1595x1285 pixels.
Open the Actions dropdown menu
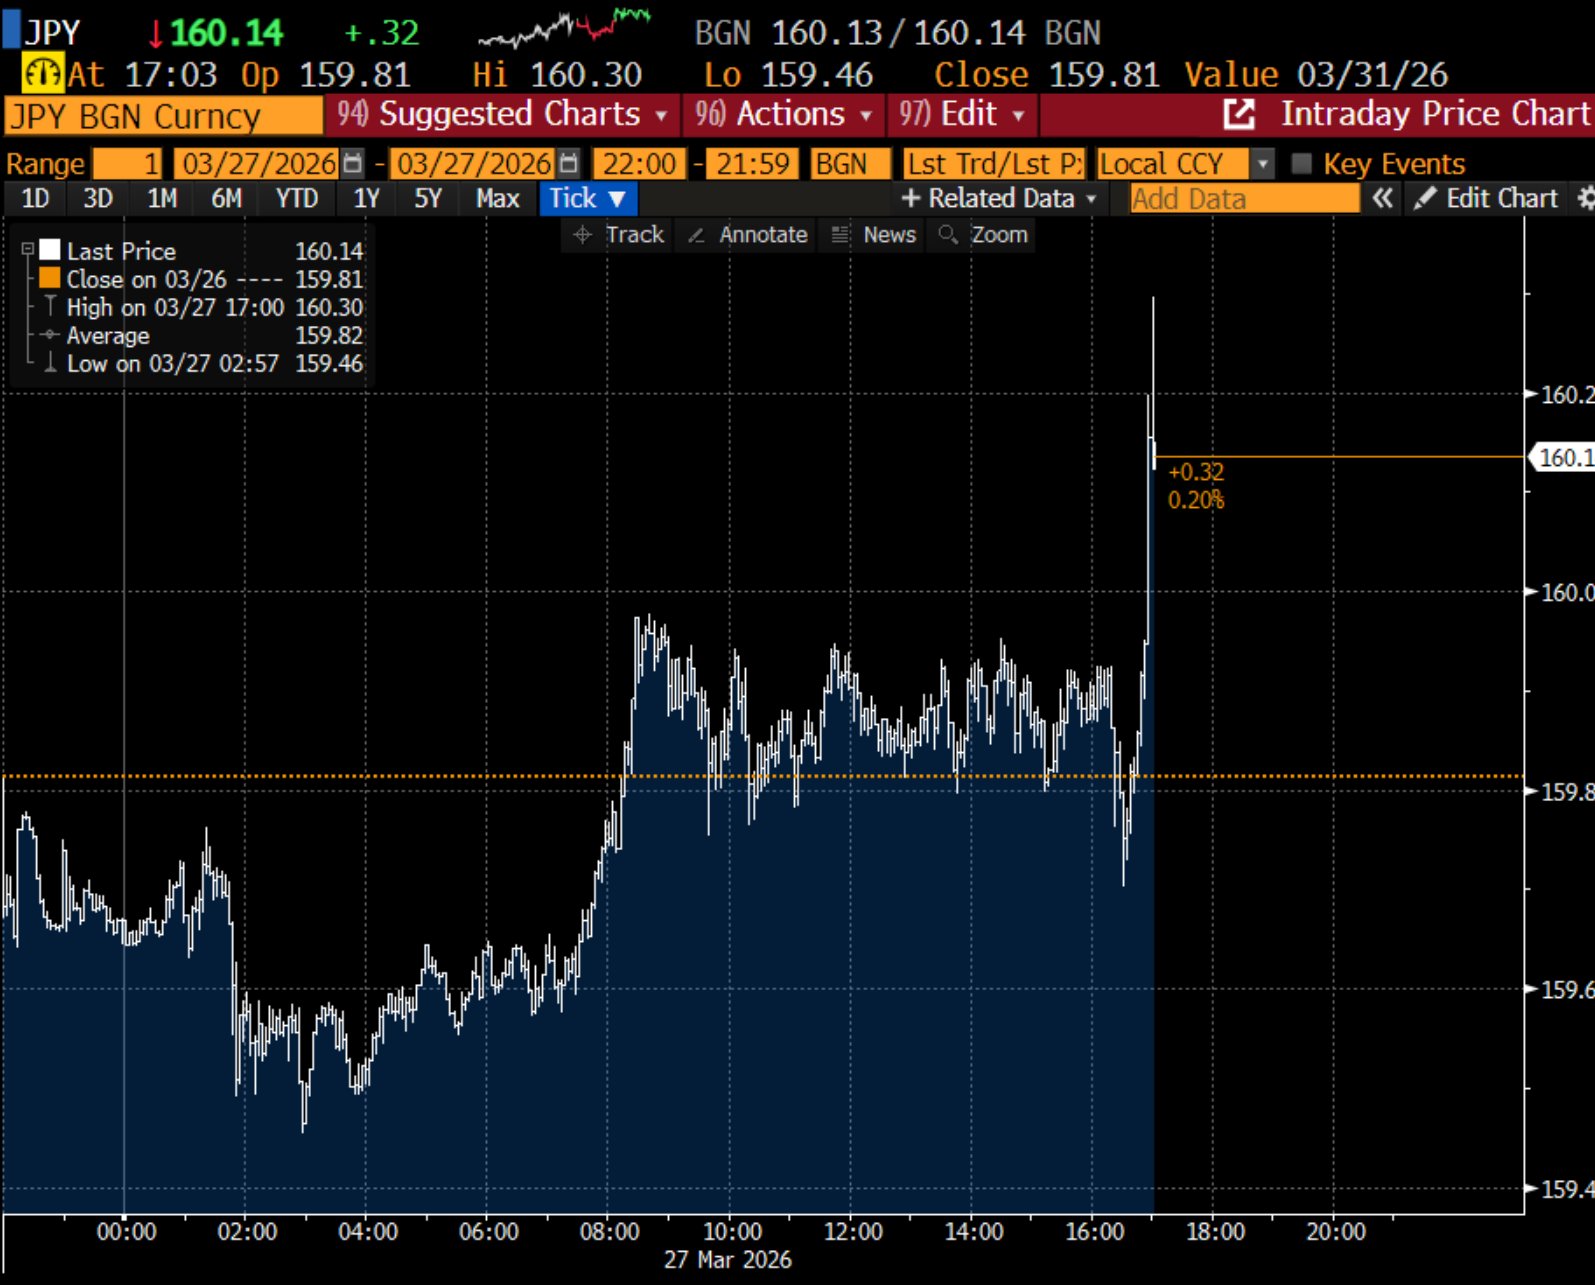coord(784,114)
